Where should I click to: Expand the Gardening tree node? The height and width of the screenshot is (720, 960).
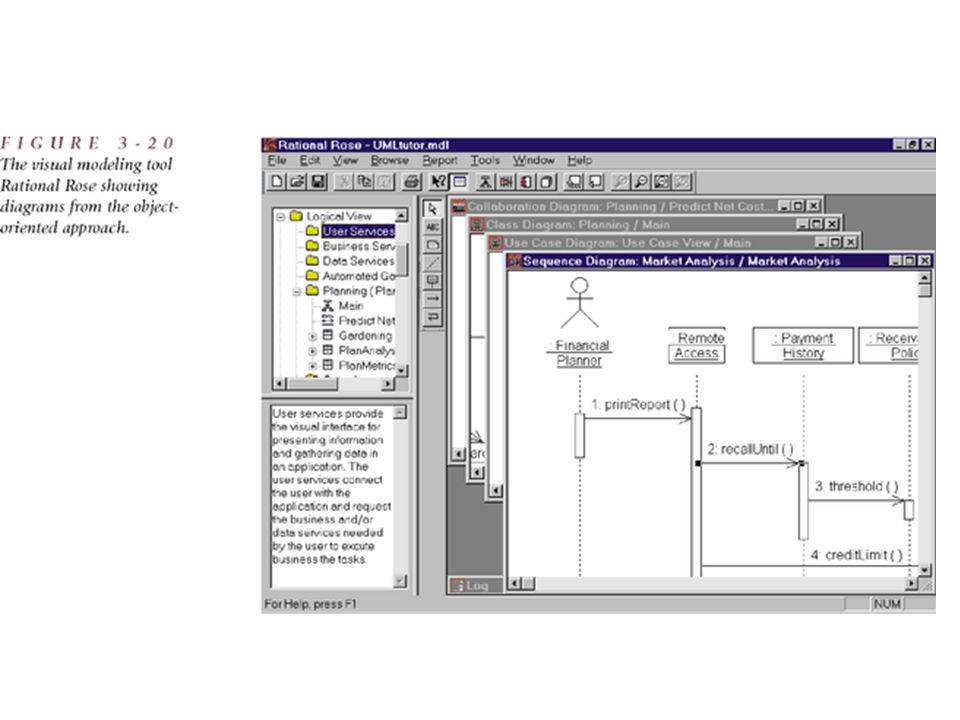click(312, 336)
